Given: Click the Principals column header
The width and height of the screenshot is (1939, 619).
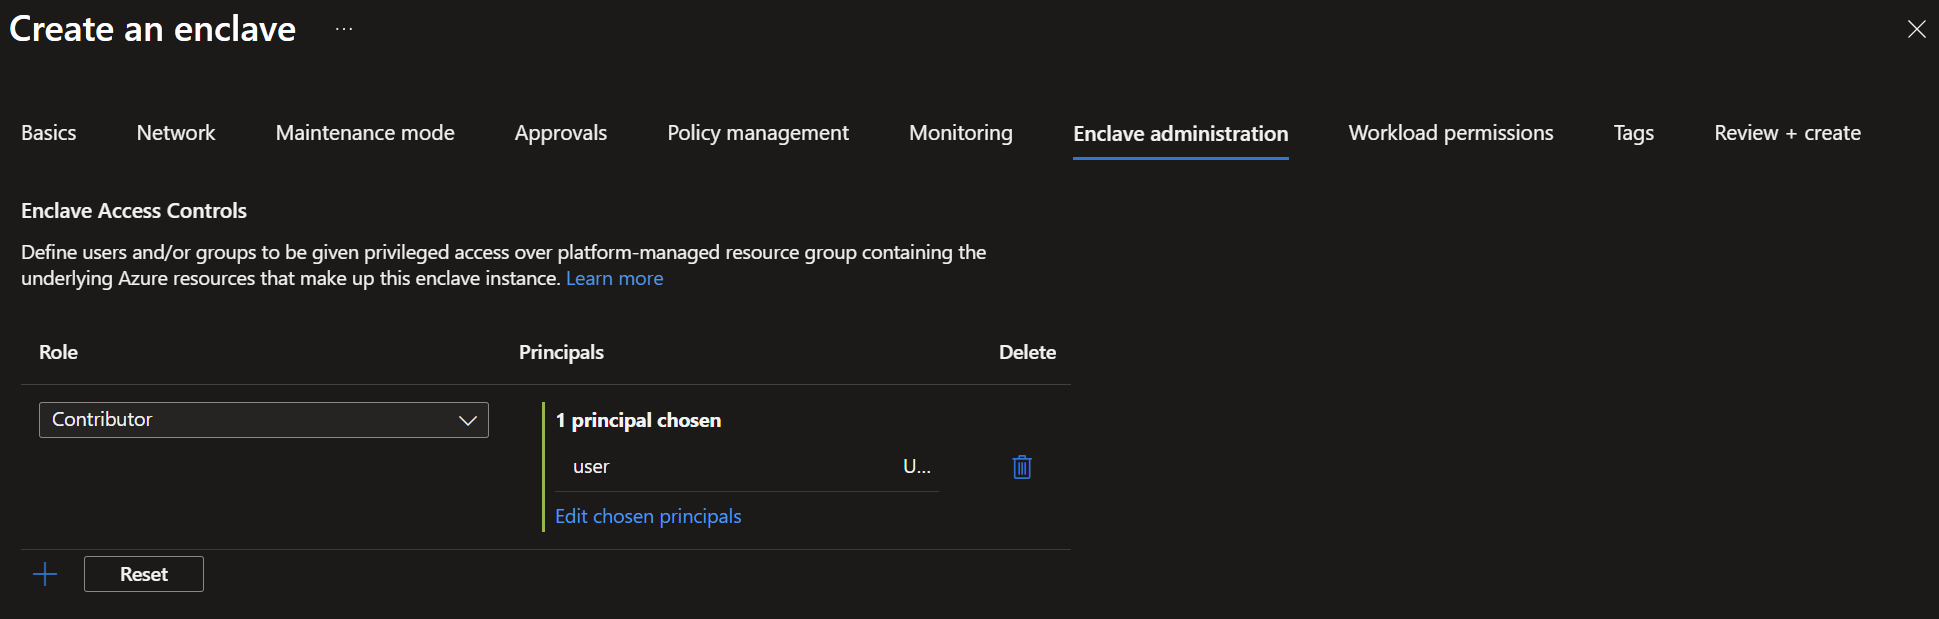Looking at the screenshot, I should coord(561,352).
